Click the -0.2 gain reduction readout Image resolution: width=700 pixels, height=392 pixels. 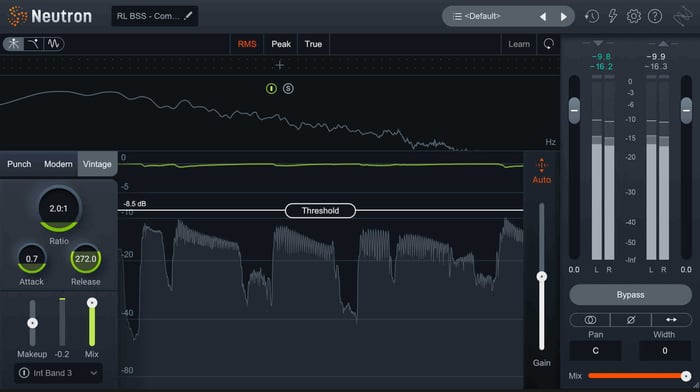coord(62,354)
